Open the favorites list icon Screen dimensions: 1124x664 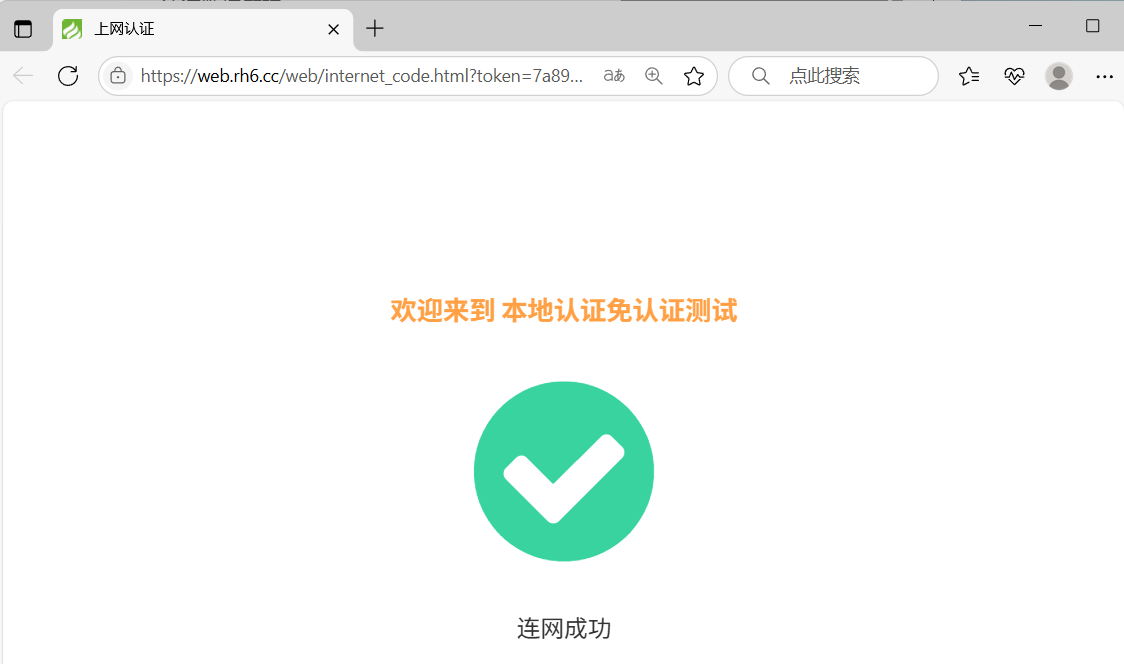click(x=969, y=75)
